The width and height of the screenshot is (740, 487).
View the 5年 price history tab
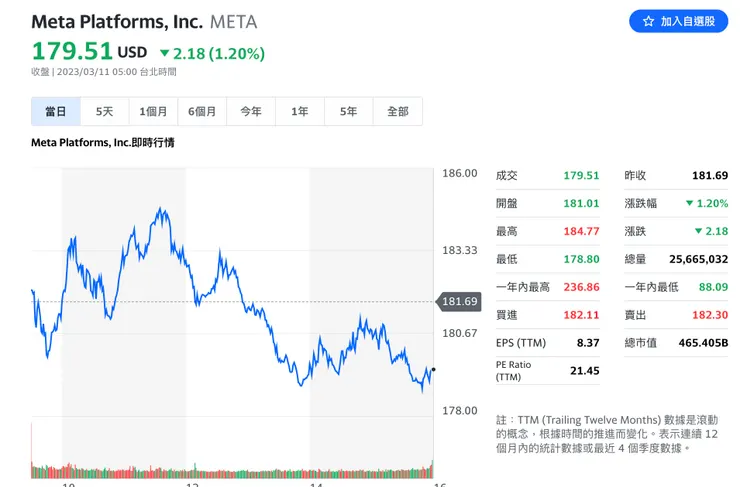(348, 112)
